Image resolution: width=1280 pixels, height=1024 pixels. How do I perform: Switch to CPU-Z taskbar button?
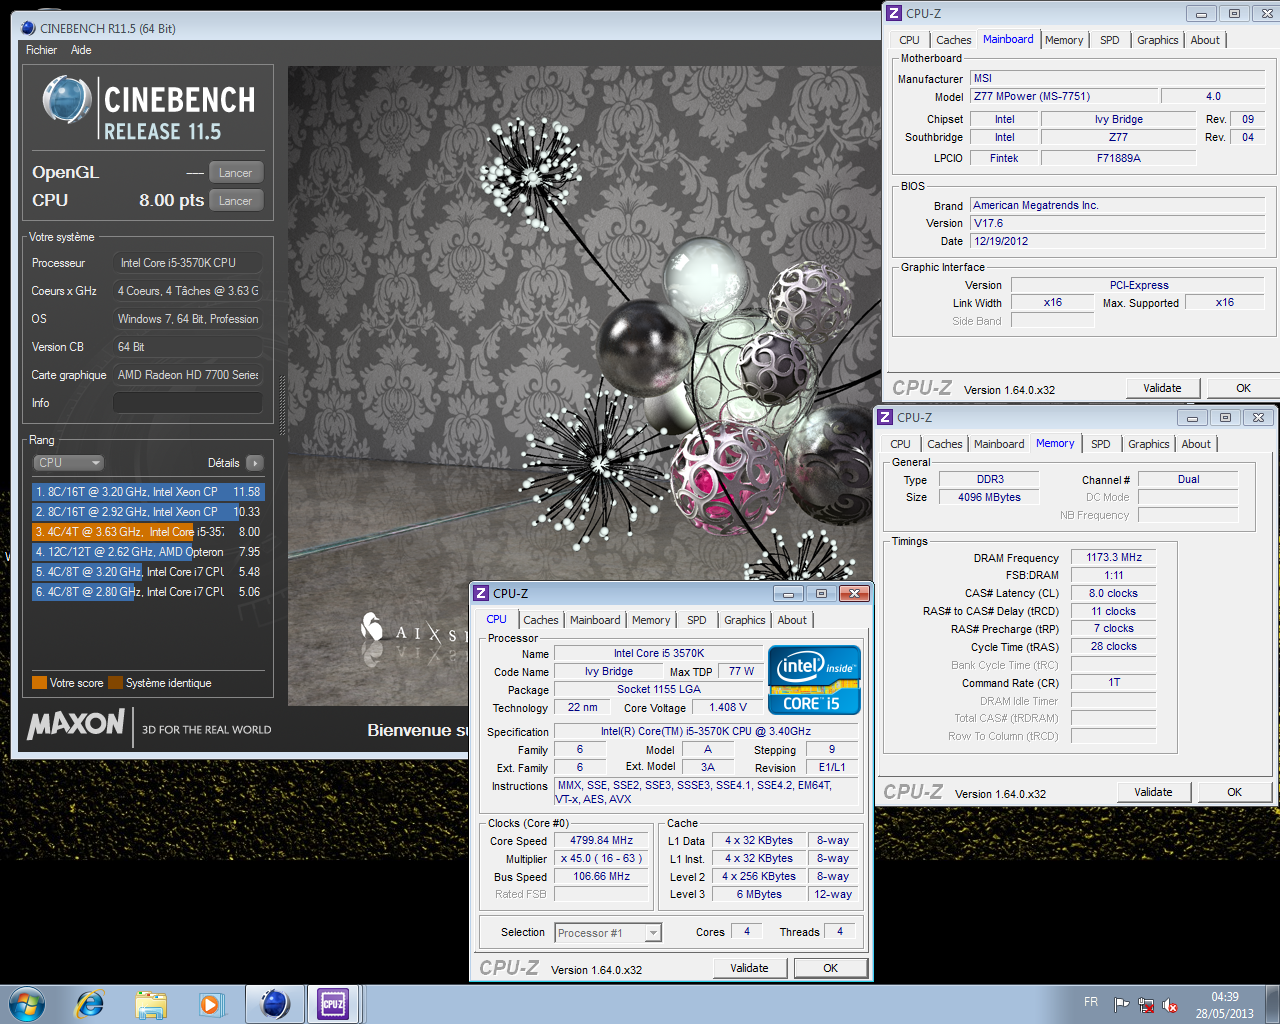pyautogui.click(x=333, y=1004)
